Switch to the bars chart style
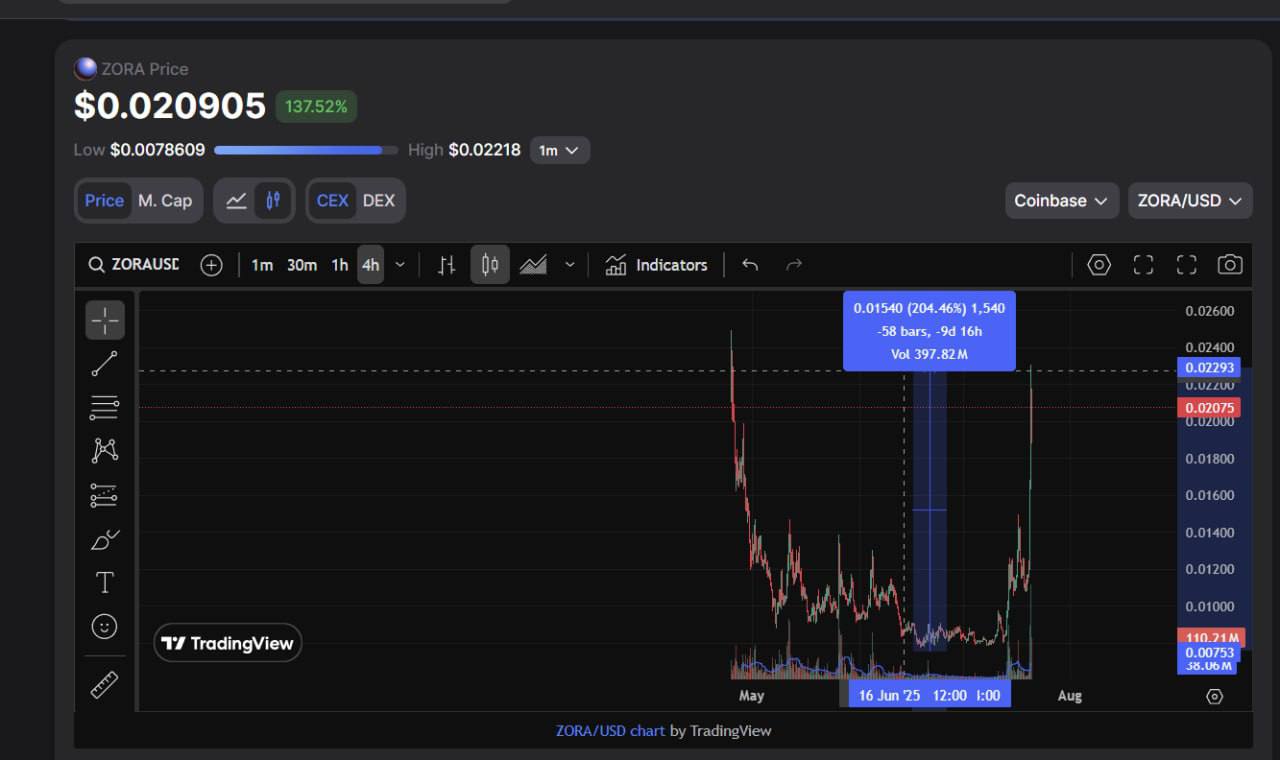This screenshot has width=1280, height=760. 446,265
